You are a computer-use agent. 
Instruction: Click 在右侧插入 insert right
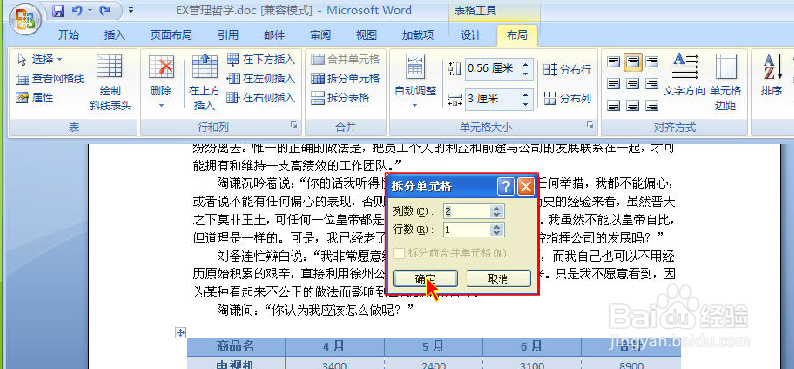[261, 97]
